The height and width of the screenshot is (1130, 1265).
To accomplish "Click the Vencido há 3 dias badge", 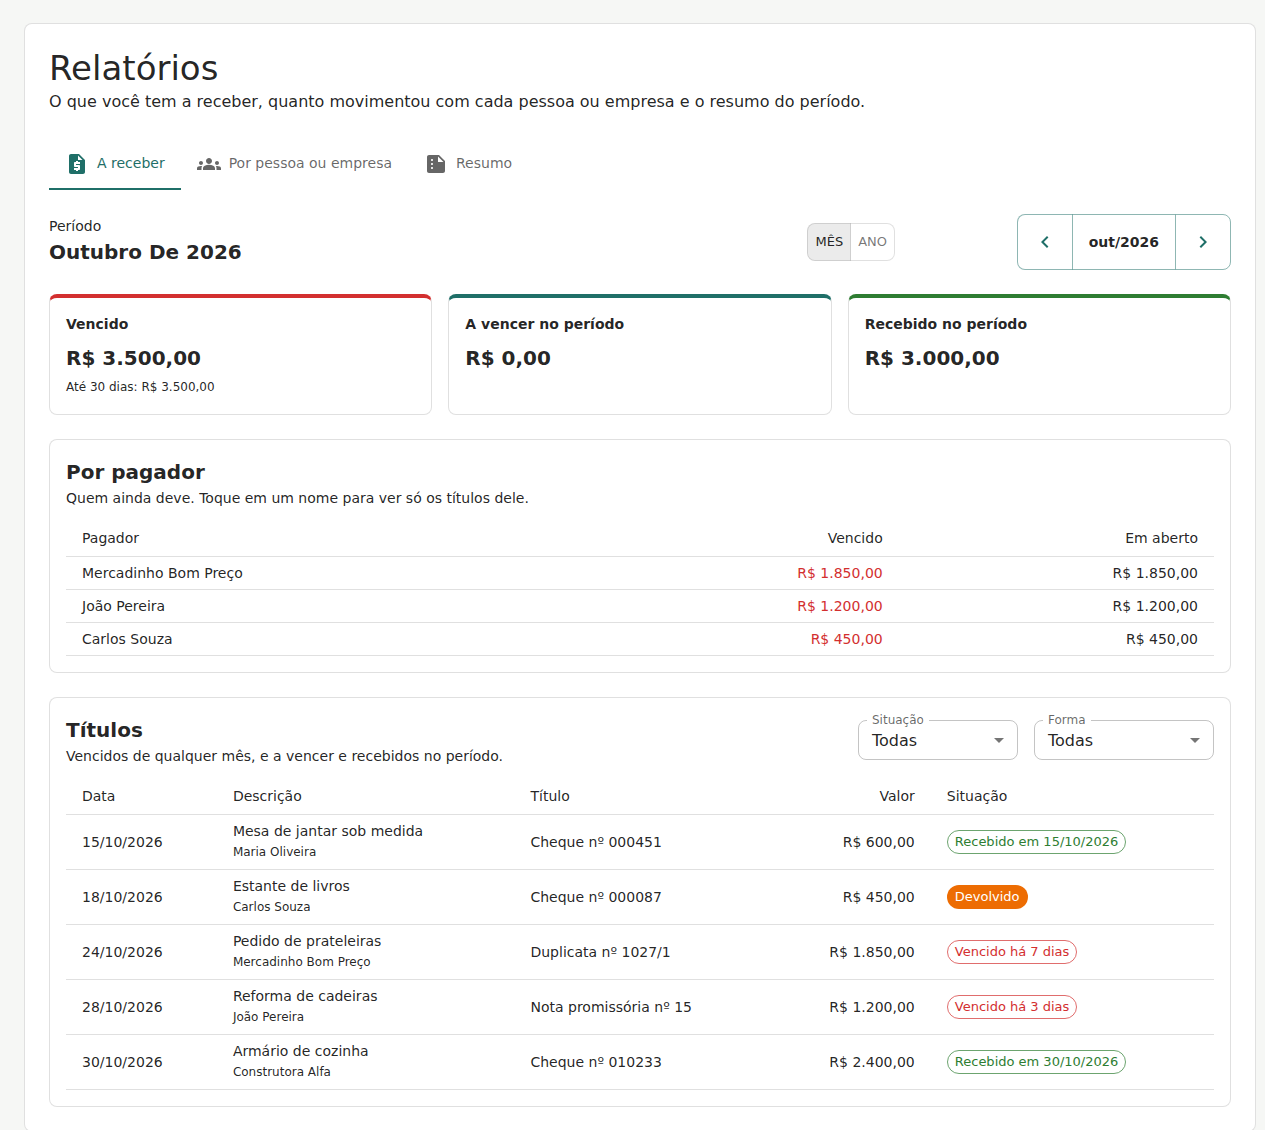I will coord(1012,1007).
